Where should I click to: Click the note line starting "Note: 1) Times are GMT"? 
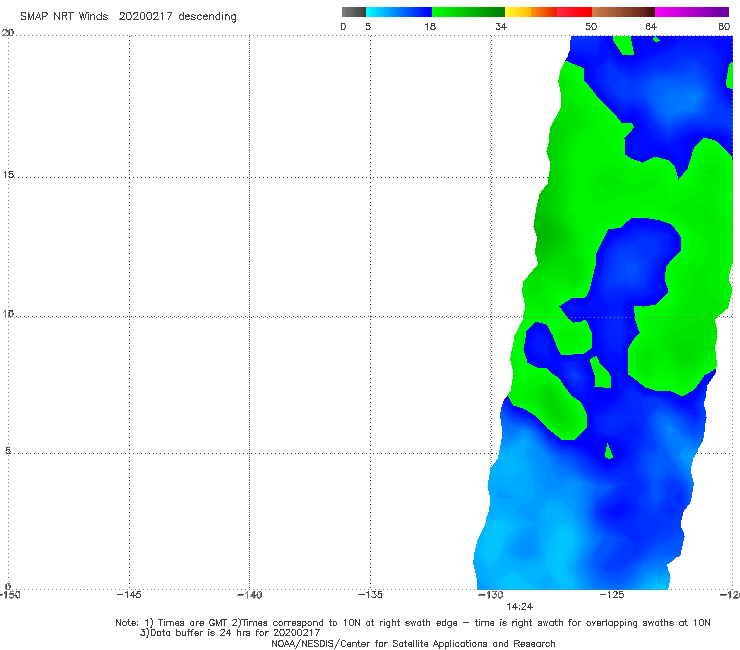click(412, 623)
